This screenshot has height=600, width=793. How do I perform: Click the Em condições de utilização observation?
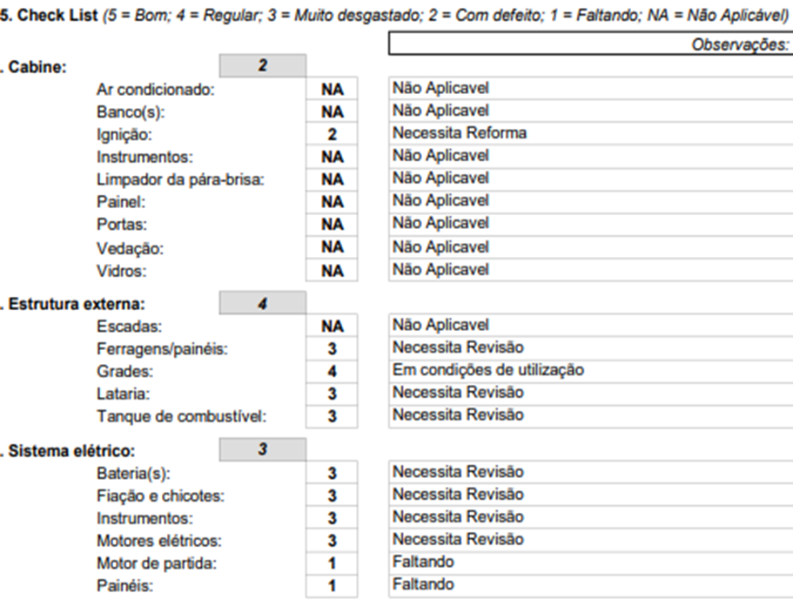tap(588, 370)
